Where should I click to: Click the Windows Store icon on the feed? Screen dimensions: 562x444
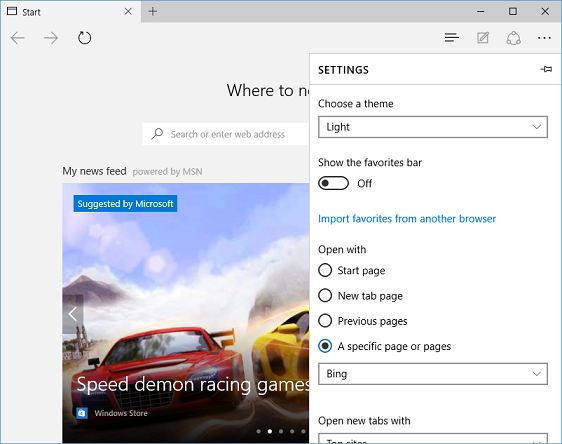(x=82, y=413)
